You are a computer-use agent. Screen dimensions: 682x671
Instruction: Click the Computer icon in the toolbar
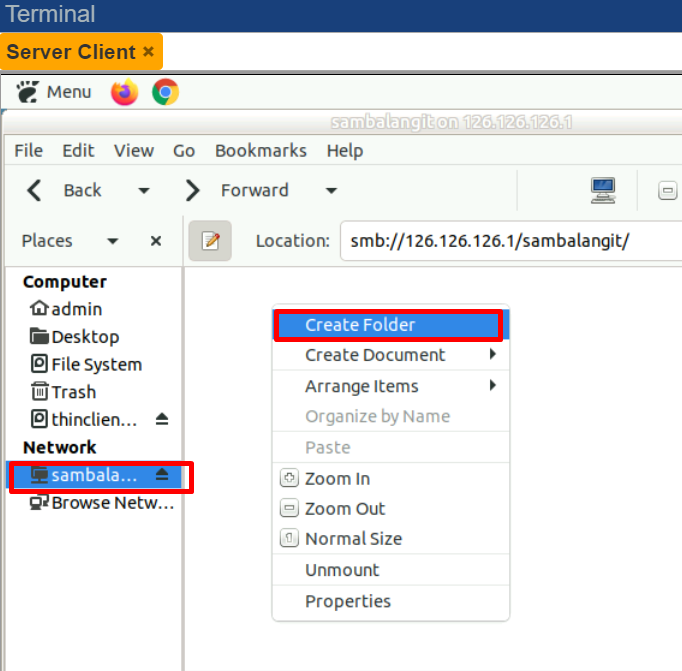pyautogui.click(x=603, y=190)
